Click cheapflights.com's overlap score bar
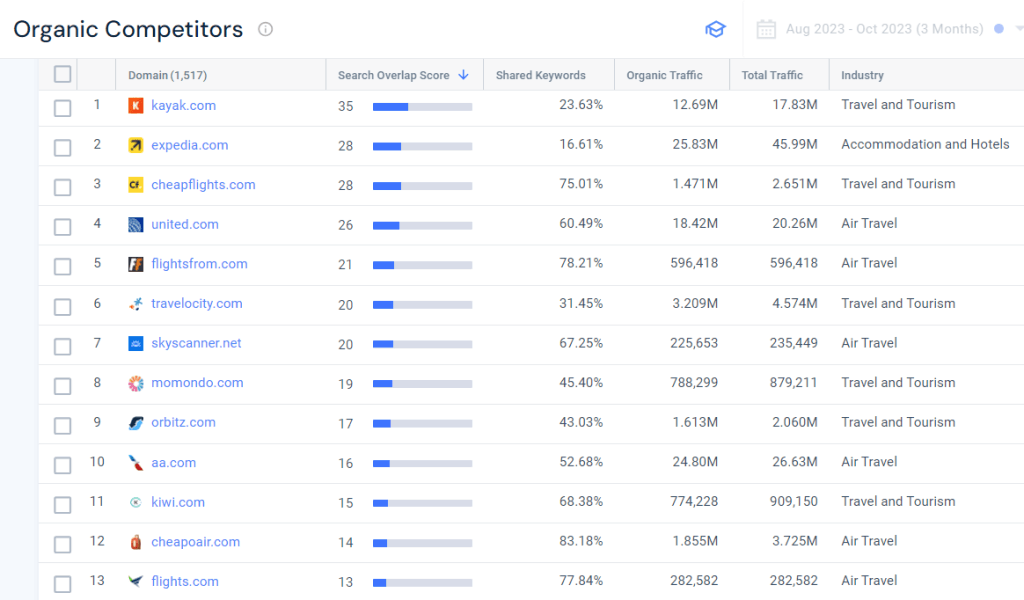This screenshot has height=600, width=1024. [x=421, y=184]
